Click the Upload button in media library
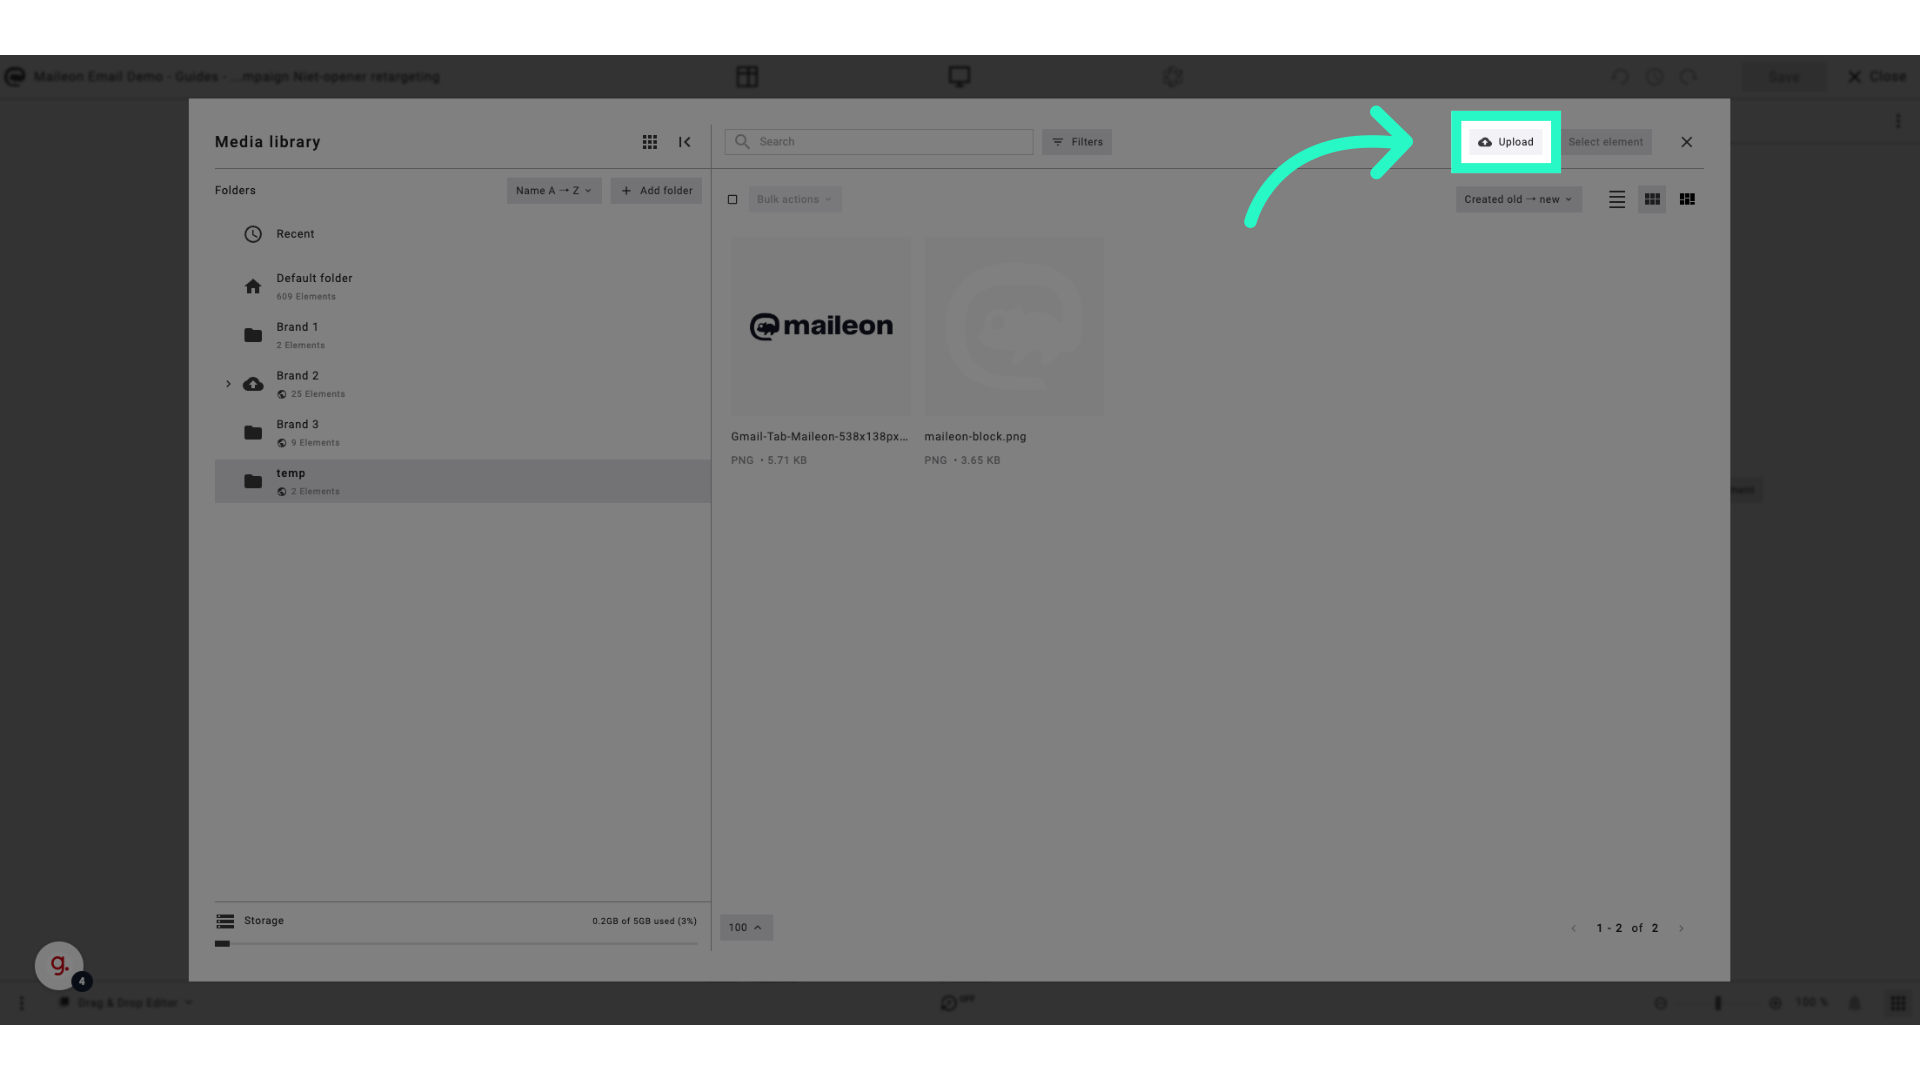The height and width of the screenshot is (1080, 1920). tap(1505, 141)
